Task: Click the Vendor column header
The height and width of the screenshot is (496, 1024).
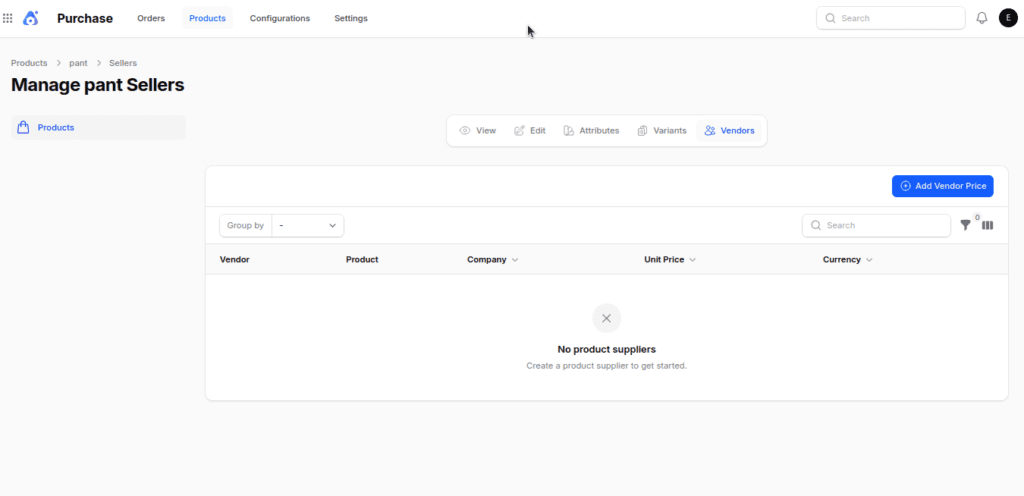Action: point(234,260)
